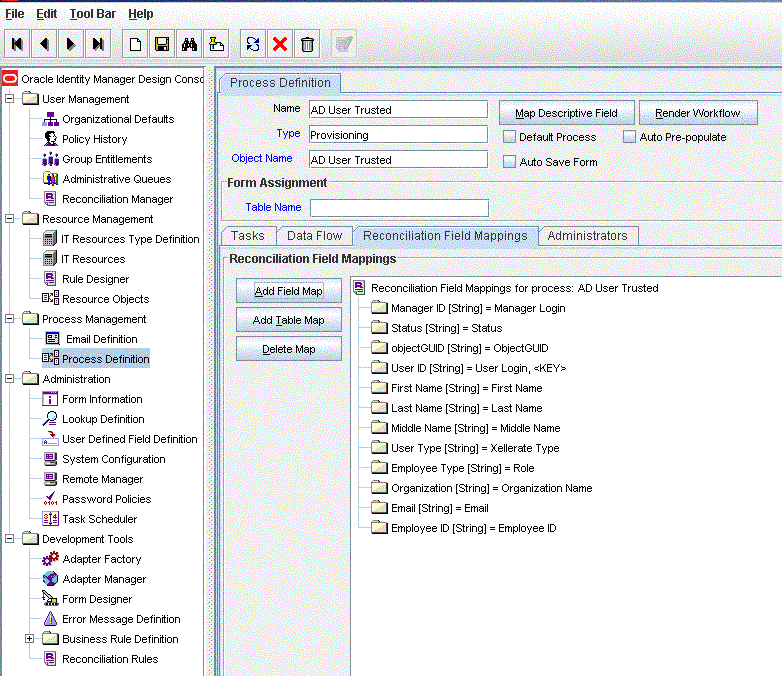Click the New blank document icon
The image size is (782, 676).
tap(135, 44)
